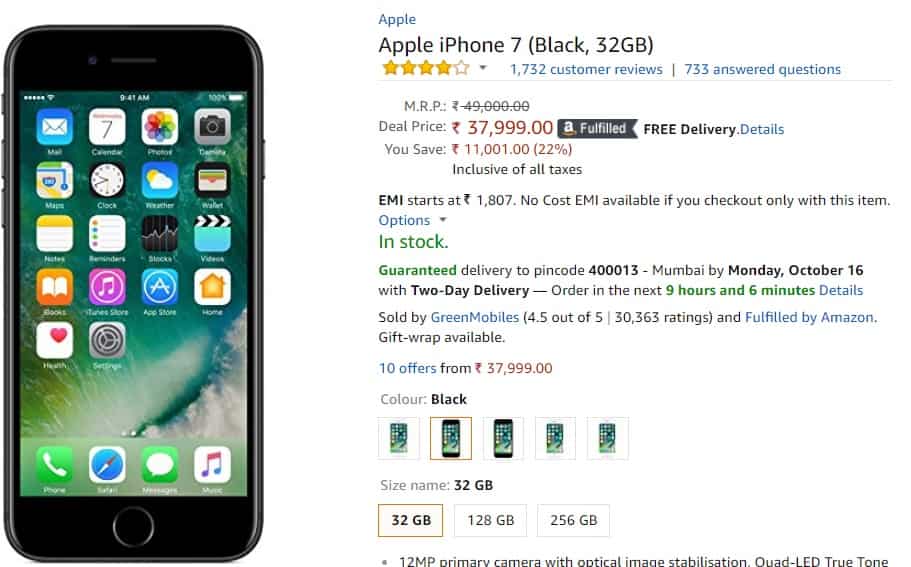Image resolution: width=911 pixels, height=567 pixels.
Task: Click the green Phone icon in dock
Action: point(55,465)
